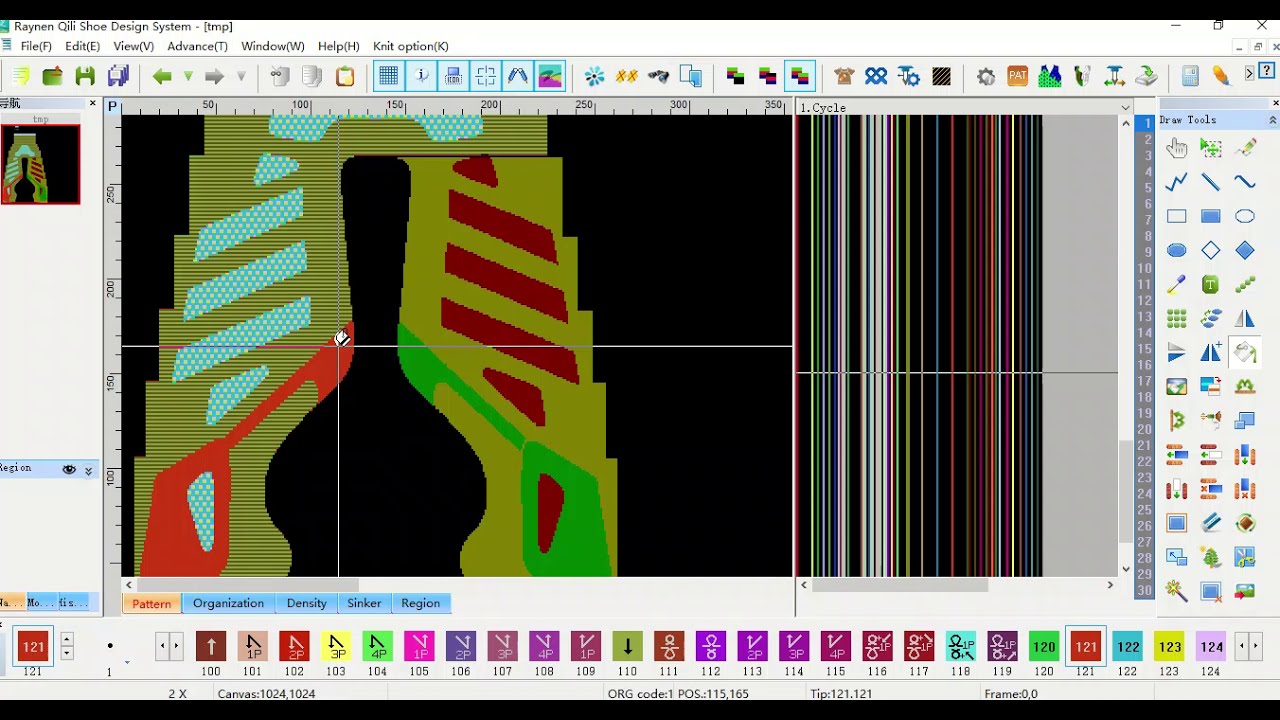The width and height of the screenshot is (1280, 720).
Task: Activate the eyedropper color picker tool
Action: click(1177, 285)
